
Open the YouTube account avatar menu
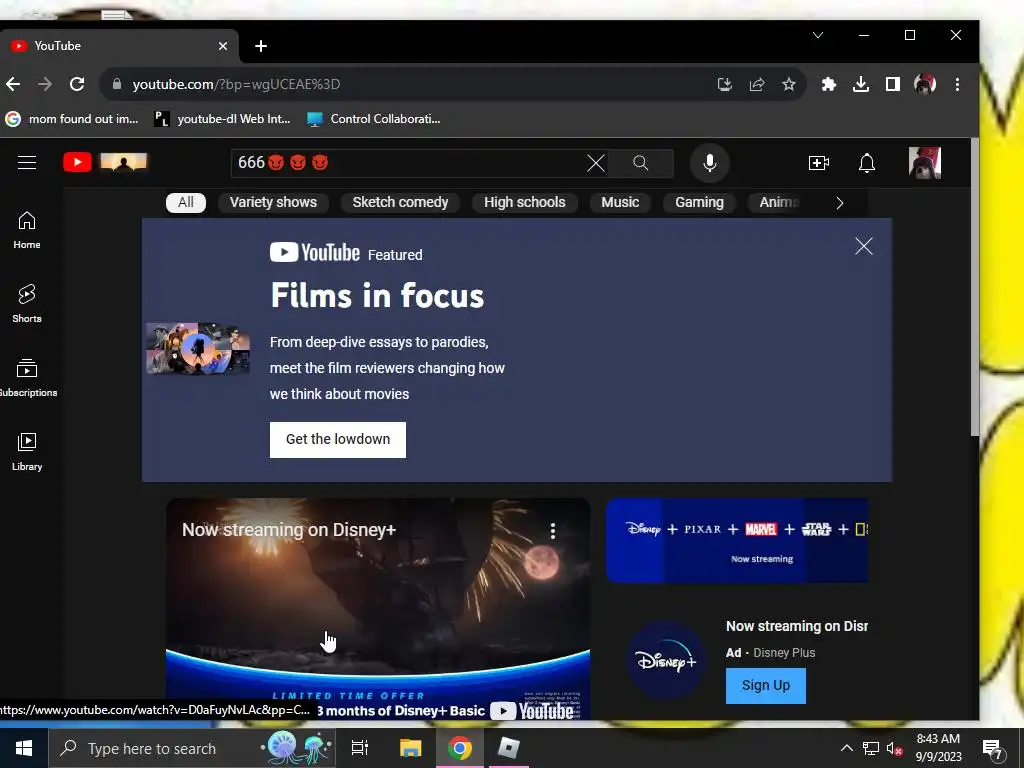[925, 163]
